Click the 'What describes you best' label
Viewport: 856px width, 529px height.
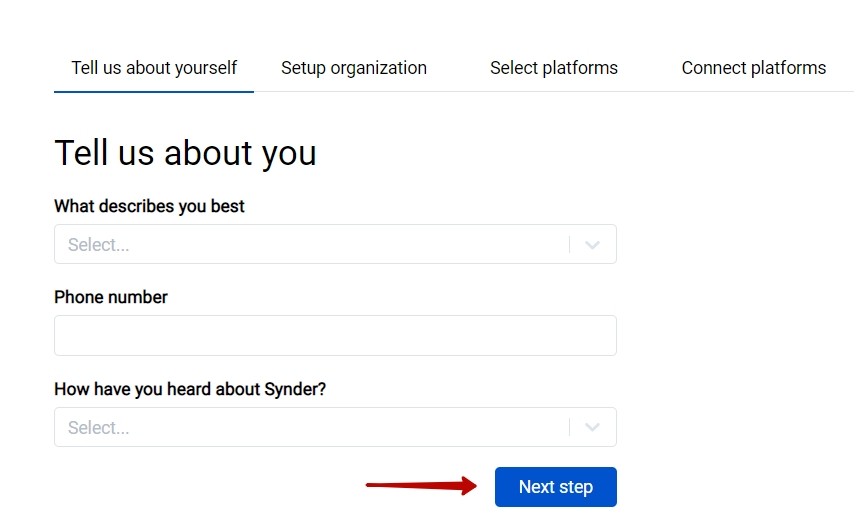[x=149, y=206]
